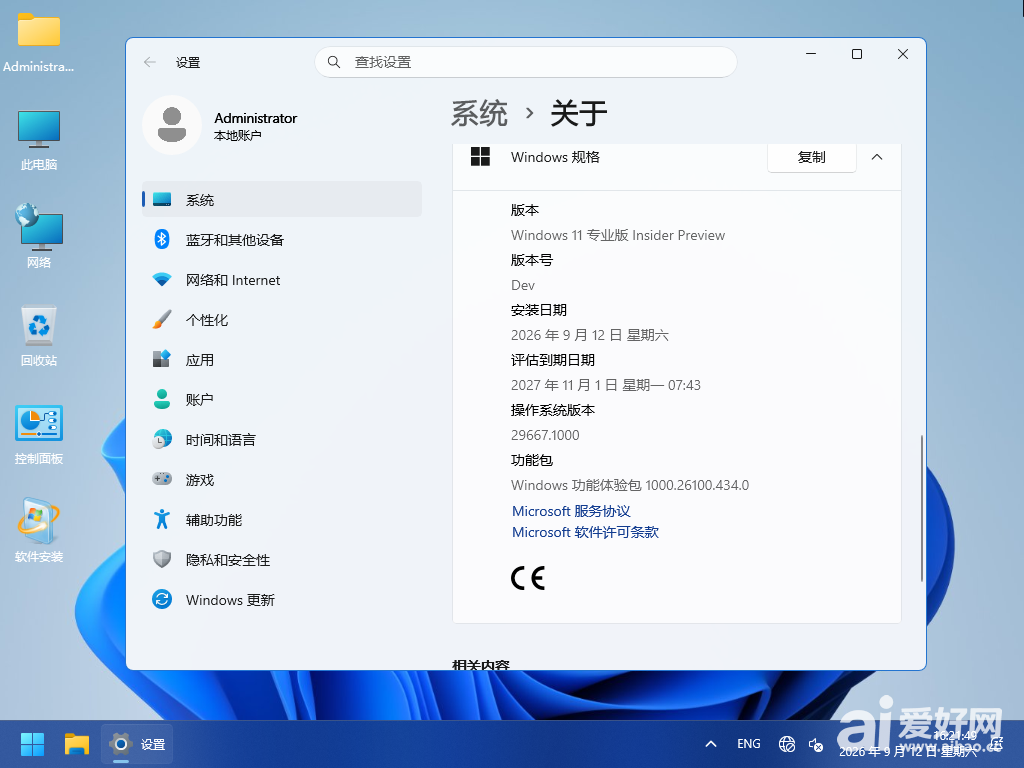Viewport: 1024px width, 768px height.
Task: Click the globe network tray icon
Action: pos(787,744)
